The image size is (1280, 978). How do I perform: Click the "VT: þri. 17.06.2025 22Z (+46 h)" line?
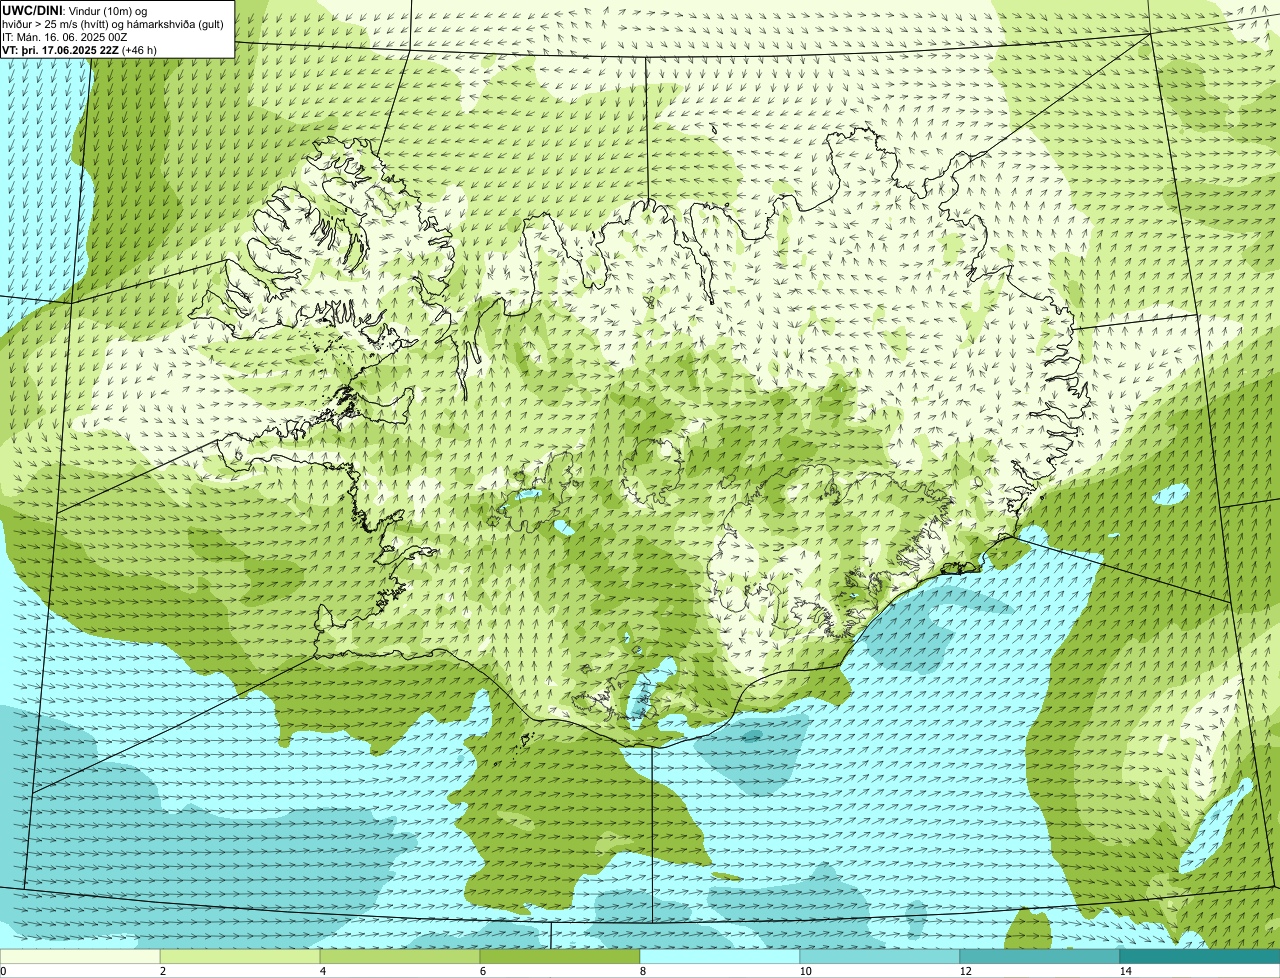pyautogui.click(x=79, y=49)
